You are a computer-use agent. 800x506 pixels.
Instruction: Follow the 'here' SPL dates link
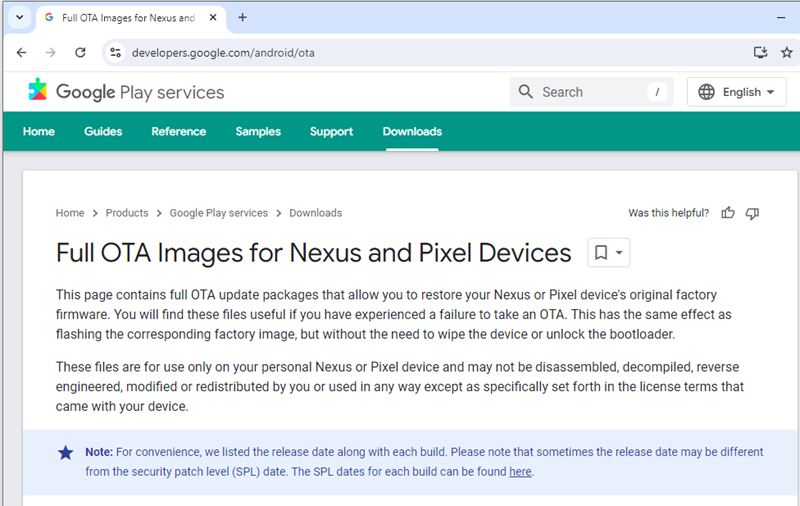pyautogui.click(x=520, y=472)
